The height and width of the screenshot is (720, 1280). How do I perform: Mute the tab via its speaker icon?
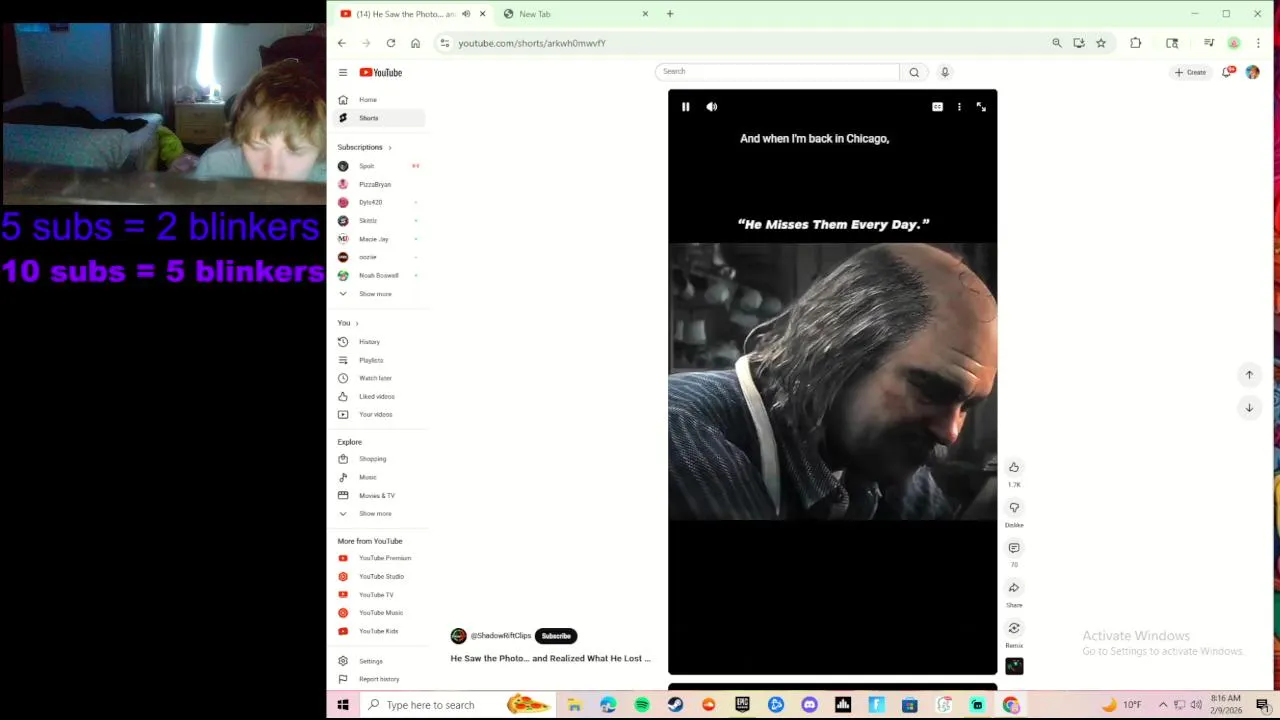pos(466,14)
